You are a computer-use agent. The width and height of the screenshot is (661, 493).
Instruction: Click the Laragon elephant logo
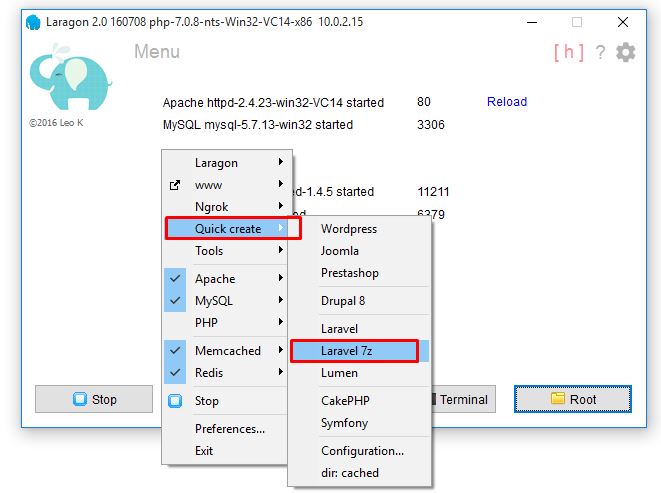coord(70,78)
